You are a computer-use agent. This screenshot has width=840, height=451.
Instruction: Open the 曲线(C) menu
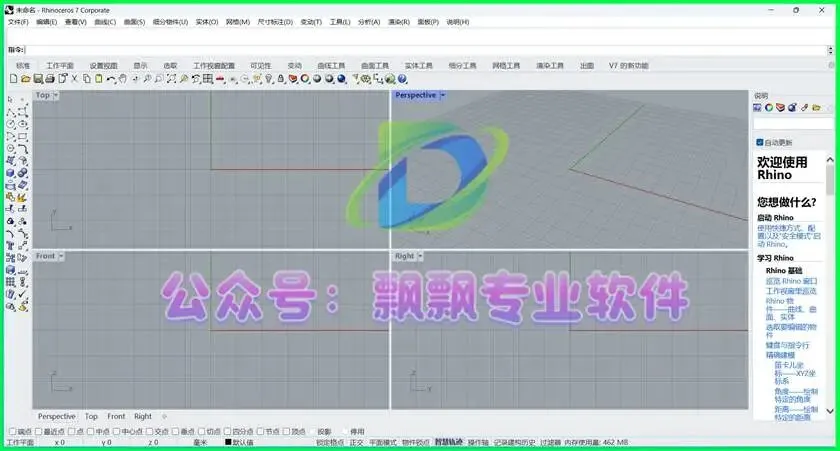(105, 22)
